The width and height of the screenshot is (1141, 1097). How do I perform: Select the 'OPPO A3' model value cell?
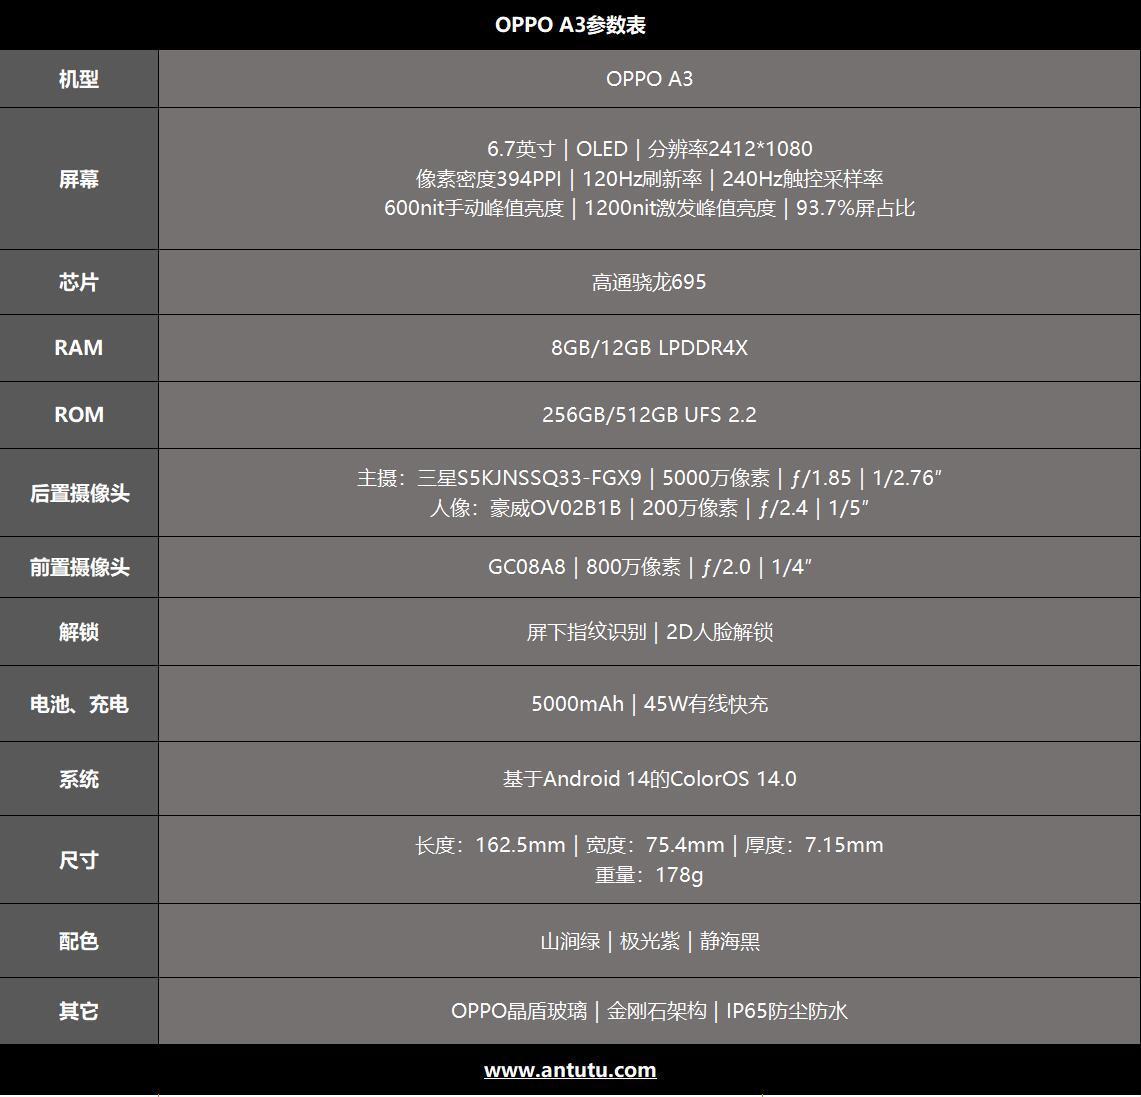(x=649, y=79)
